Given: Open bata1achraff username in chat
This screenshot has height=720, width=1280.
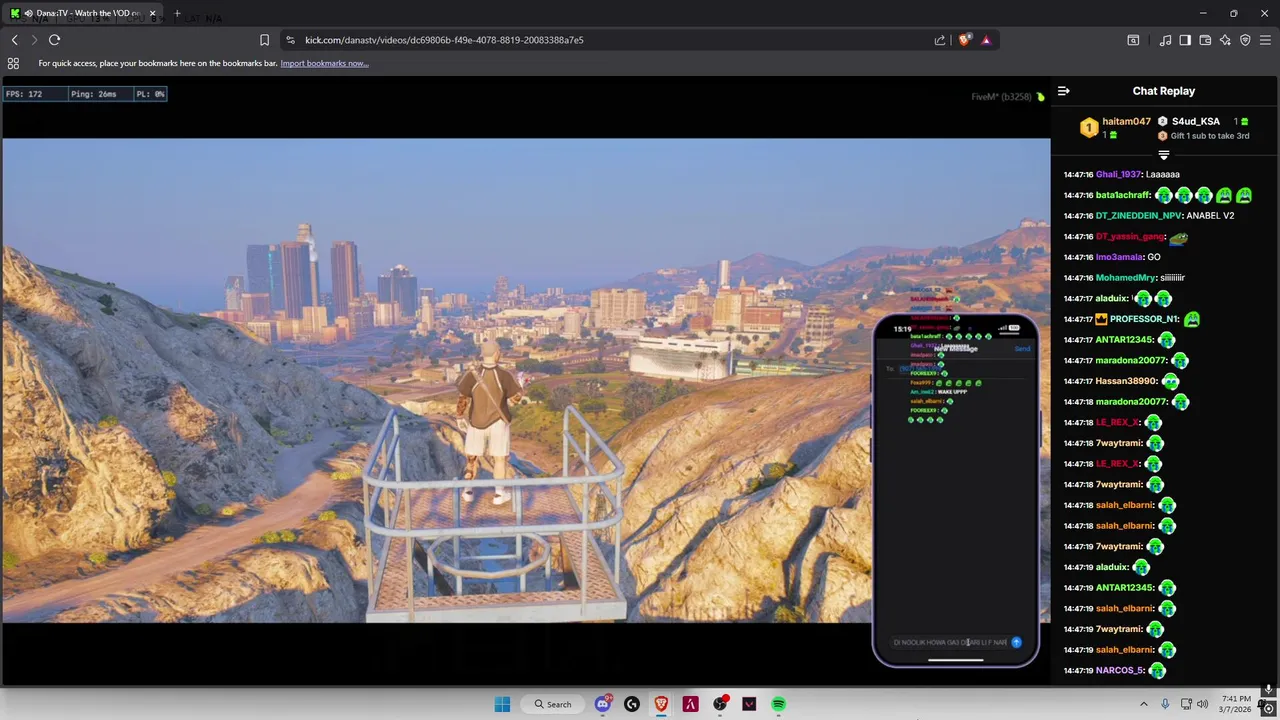Looking at the screenshot, I should click(1123, 195).
